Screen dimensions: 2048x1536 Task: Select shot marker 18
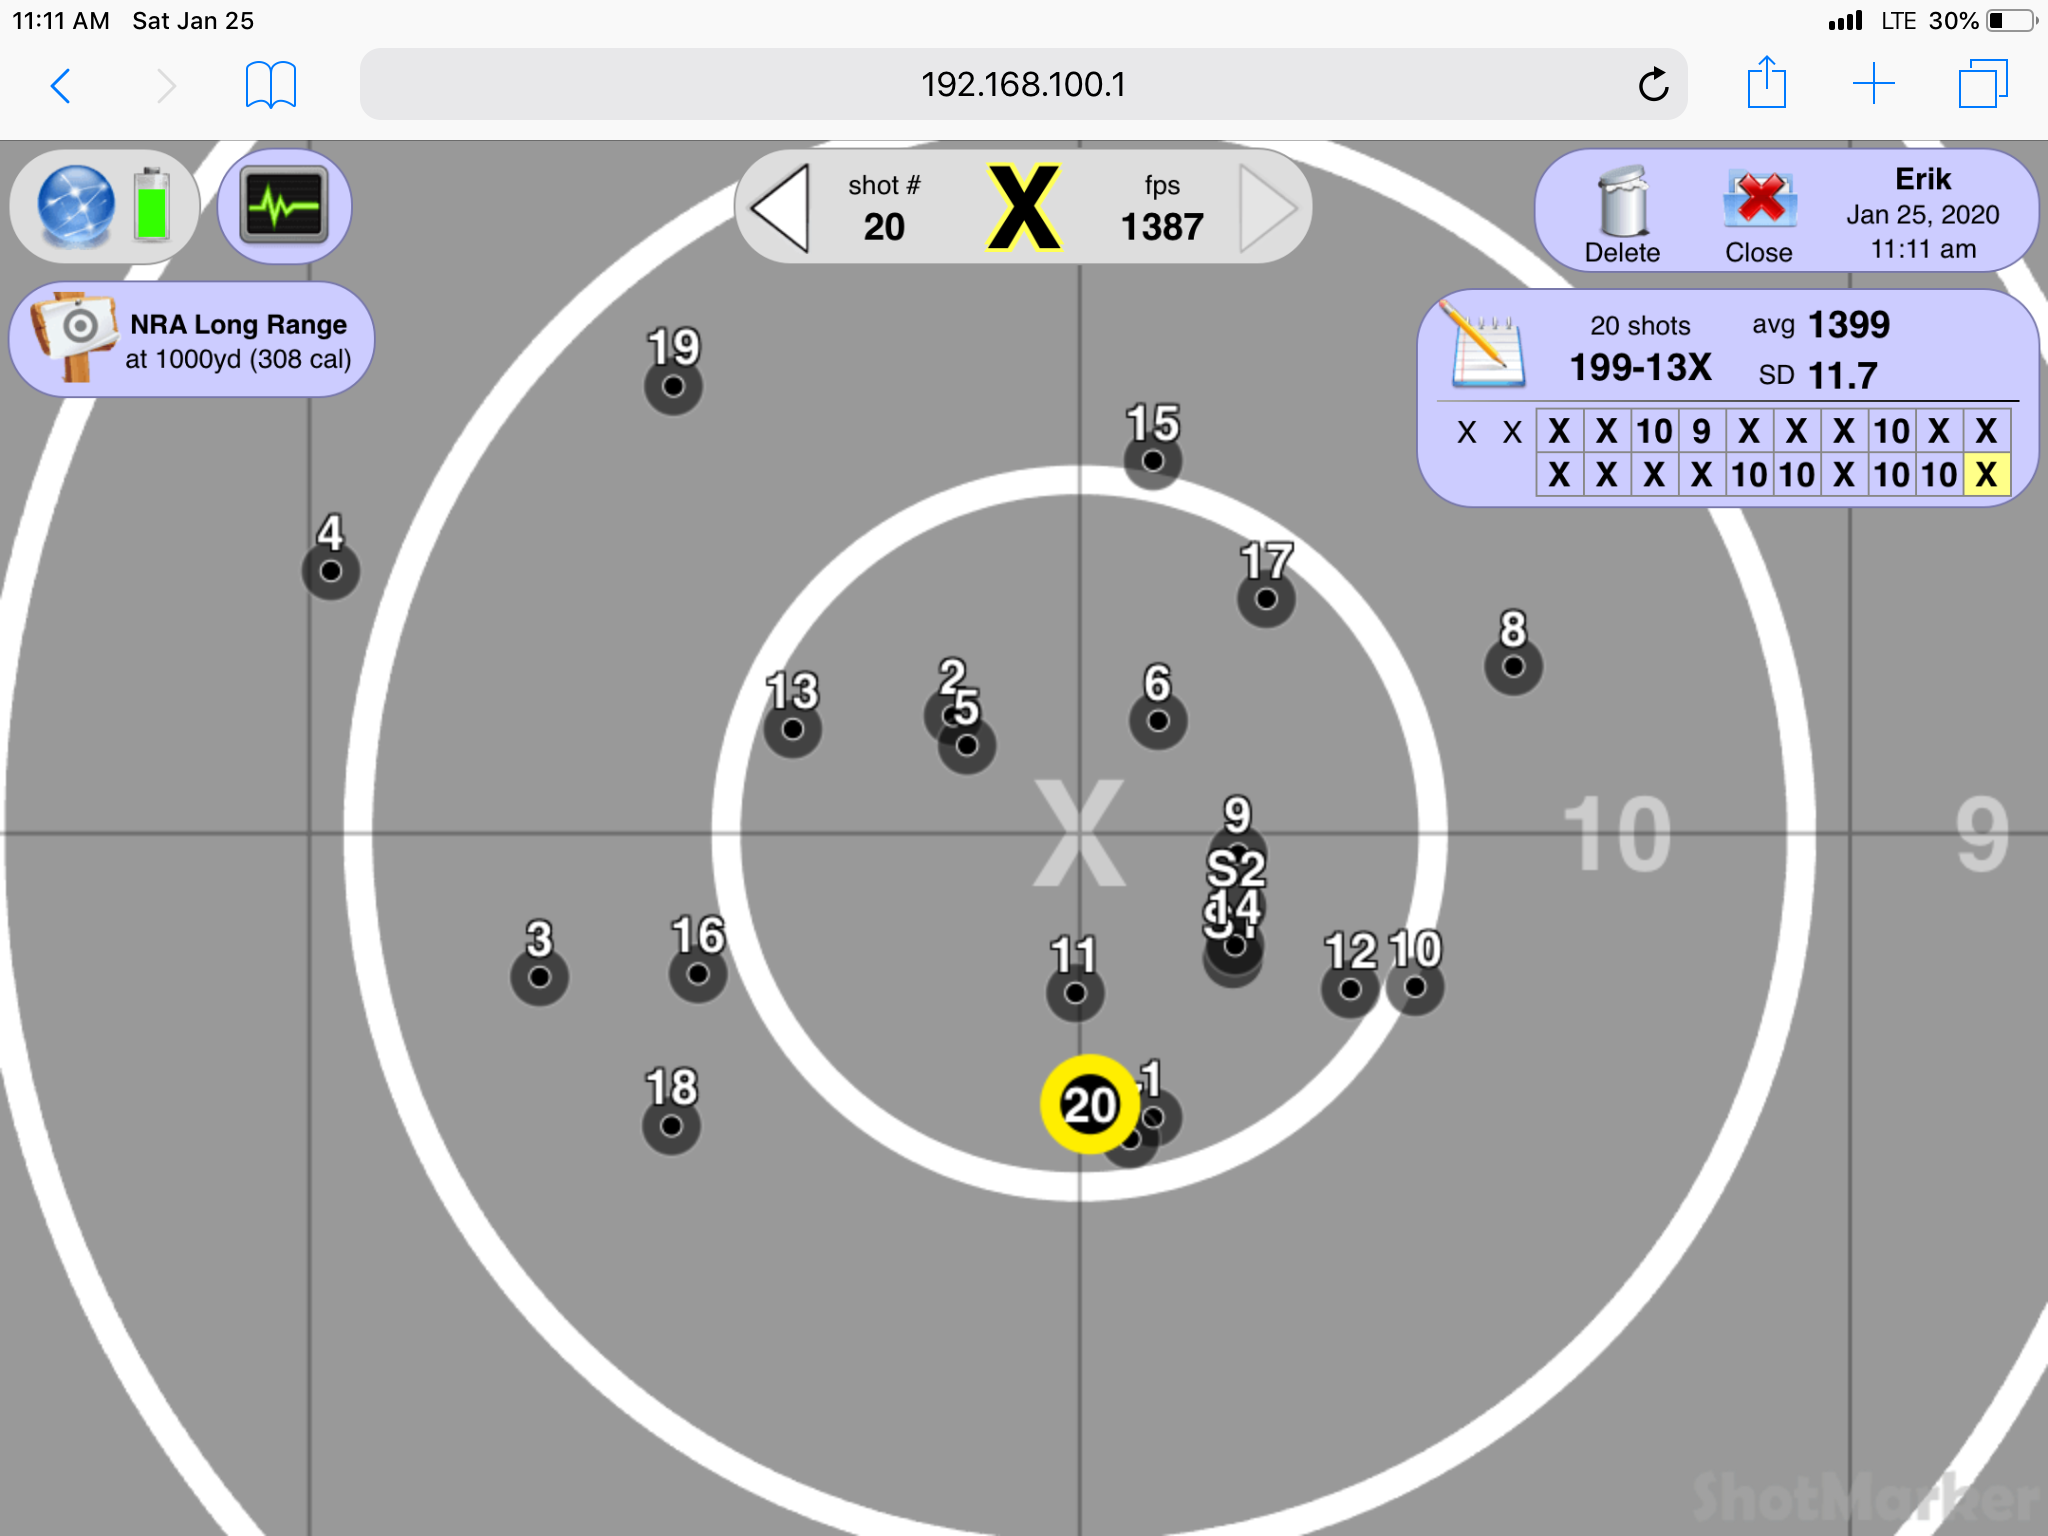pos(671,1126)
